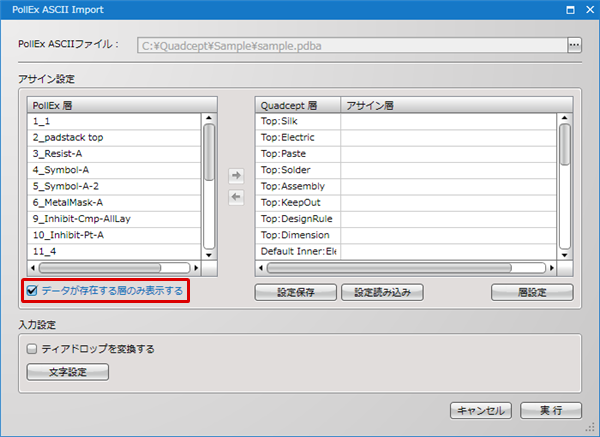Click PollEx list horizontal scrollbar thumb
600x437 pixels.
click(100, 268)
